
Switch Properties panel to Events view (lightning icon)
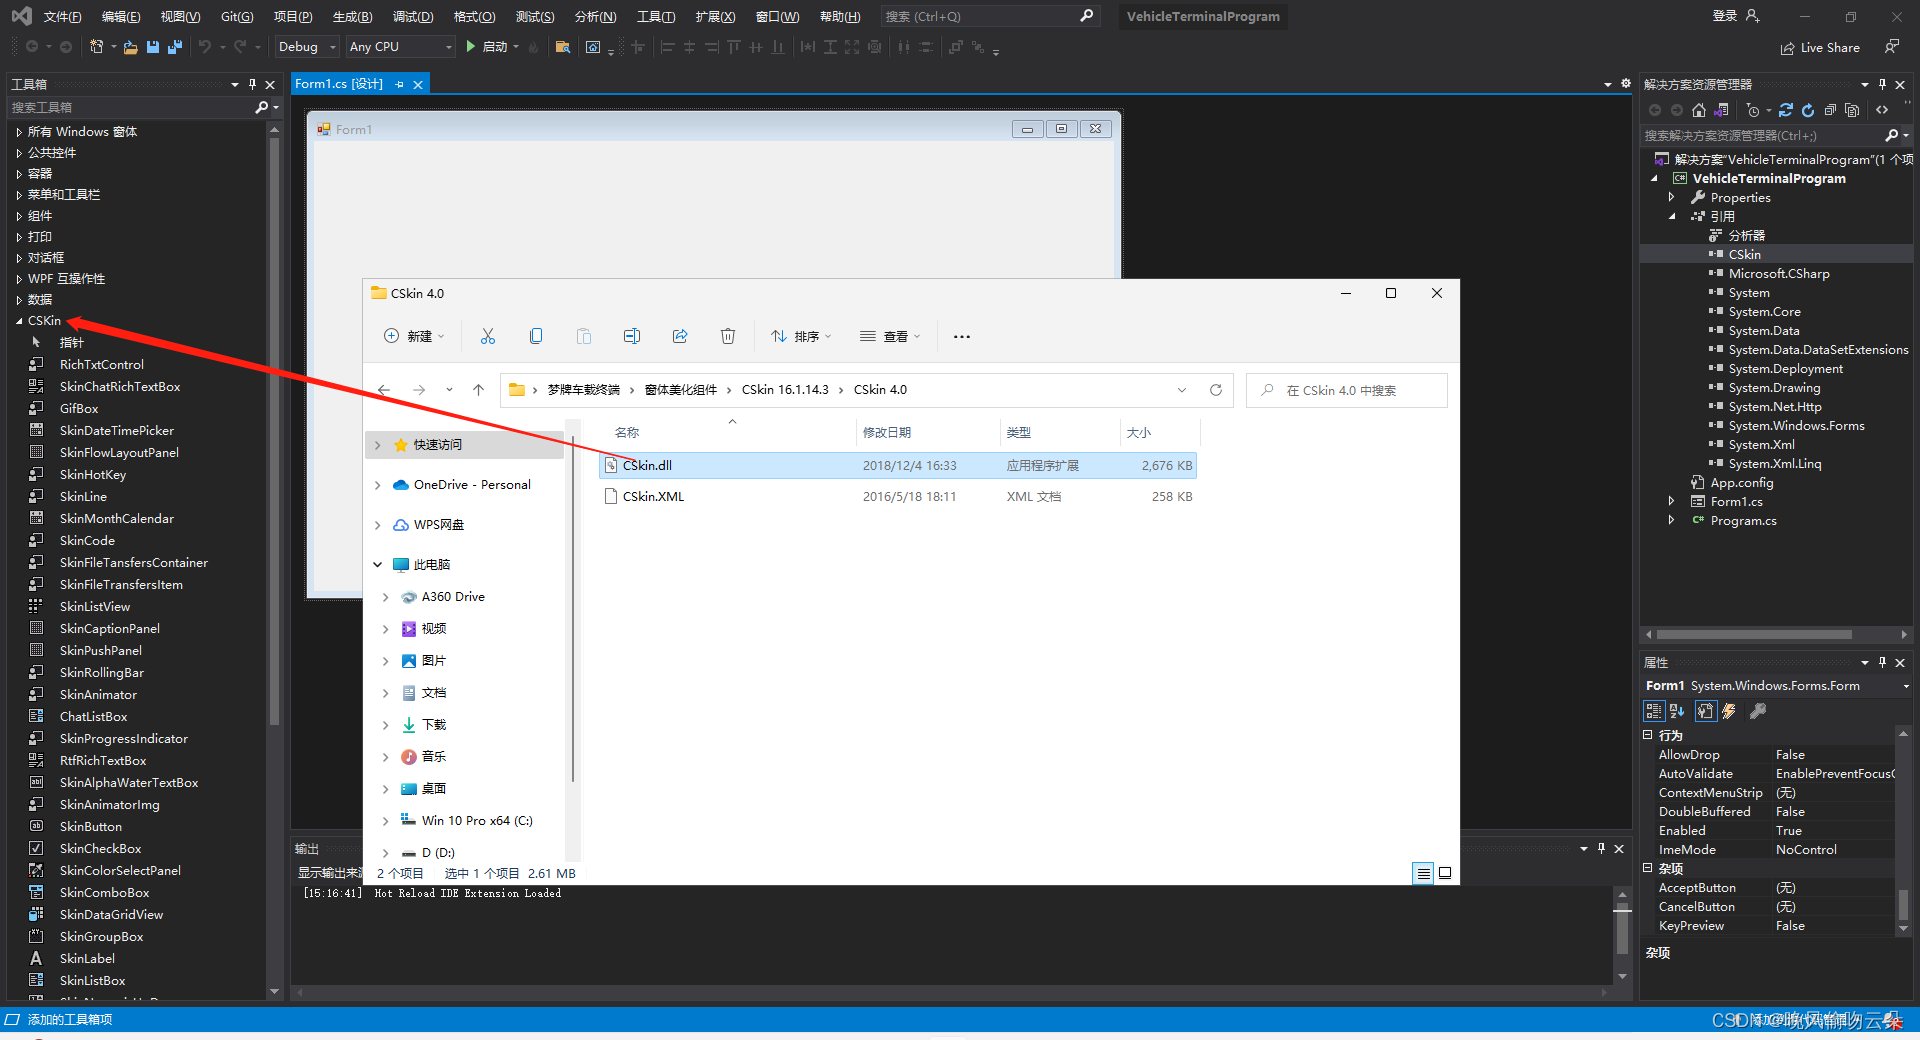point(1729,711)
